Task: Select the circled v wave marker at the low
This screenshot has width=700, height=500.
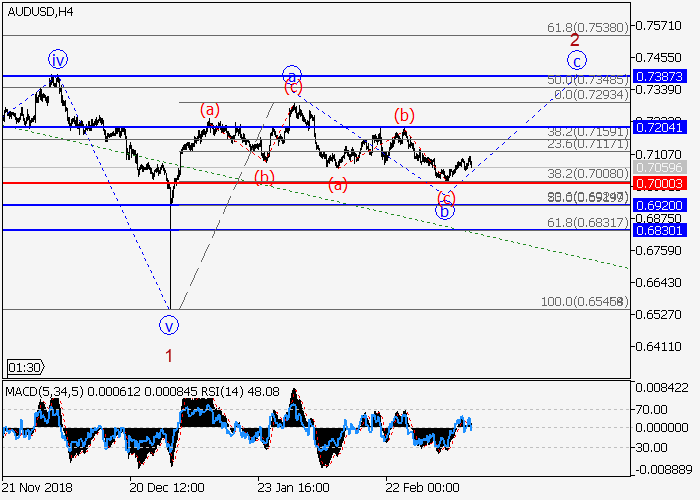Action: [x=169, y=324]
